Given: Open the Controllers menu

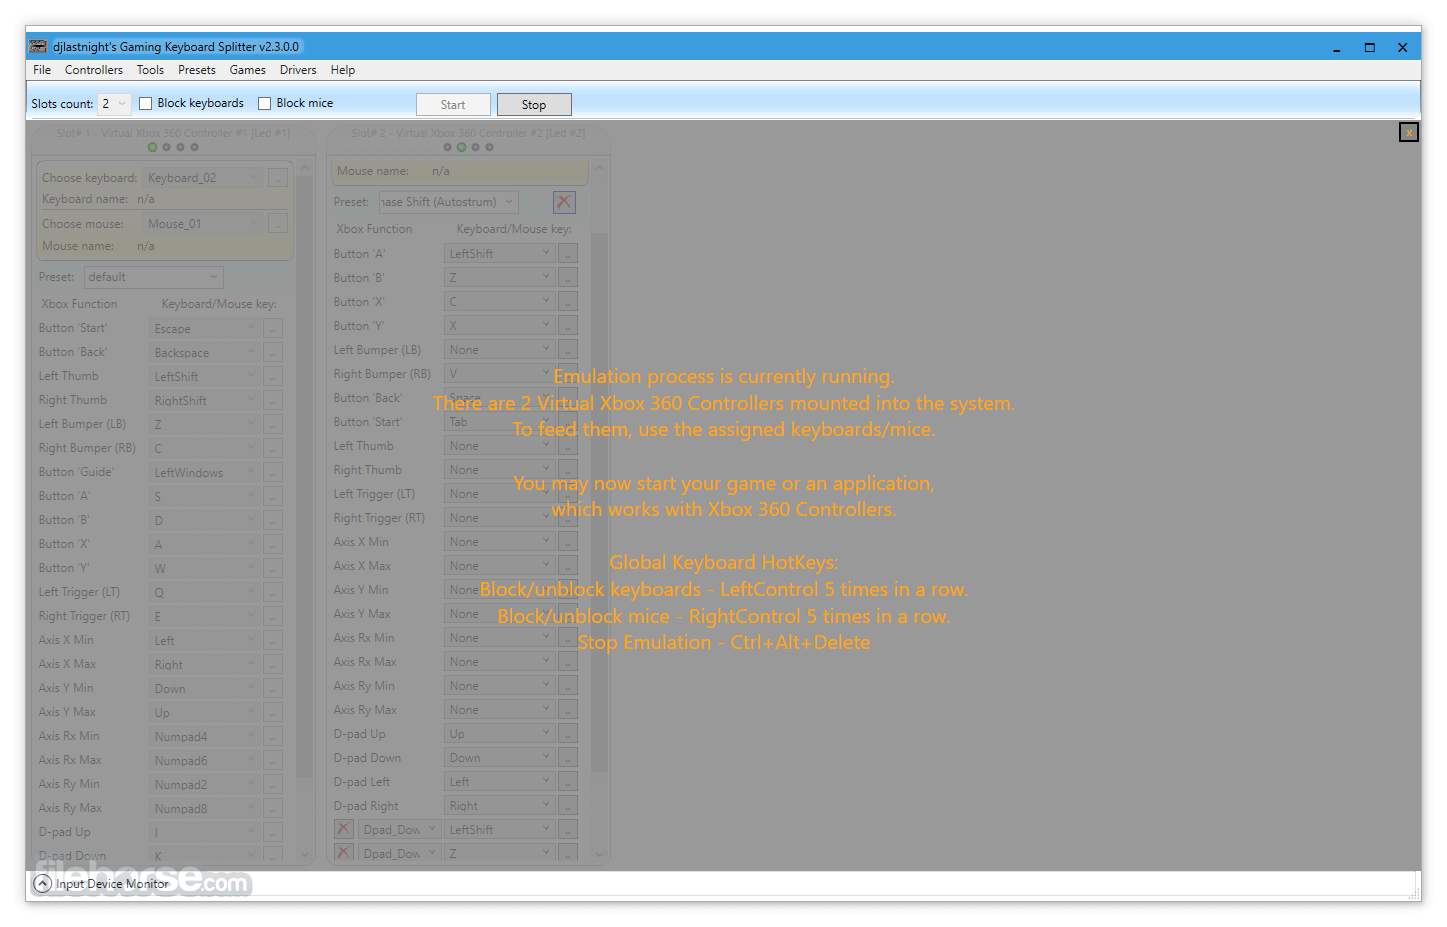Looking at the screenshot, I should pos(94,70).
